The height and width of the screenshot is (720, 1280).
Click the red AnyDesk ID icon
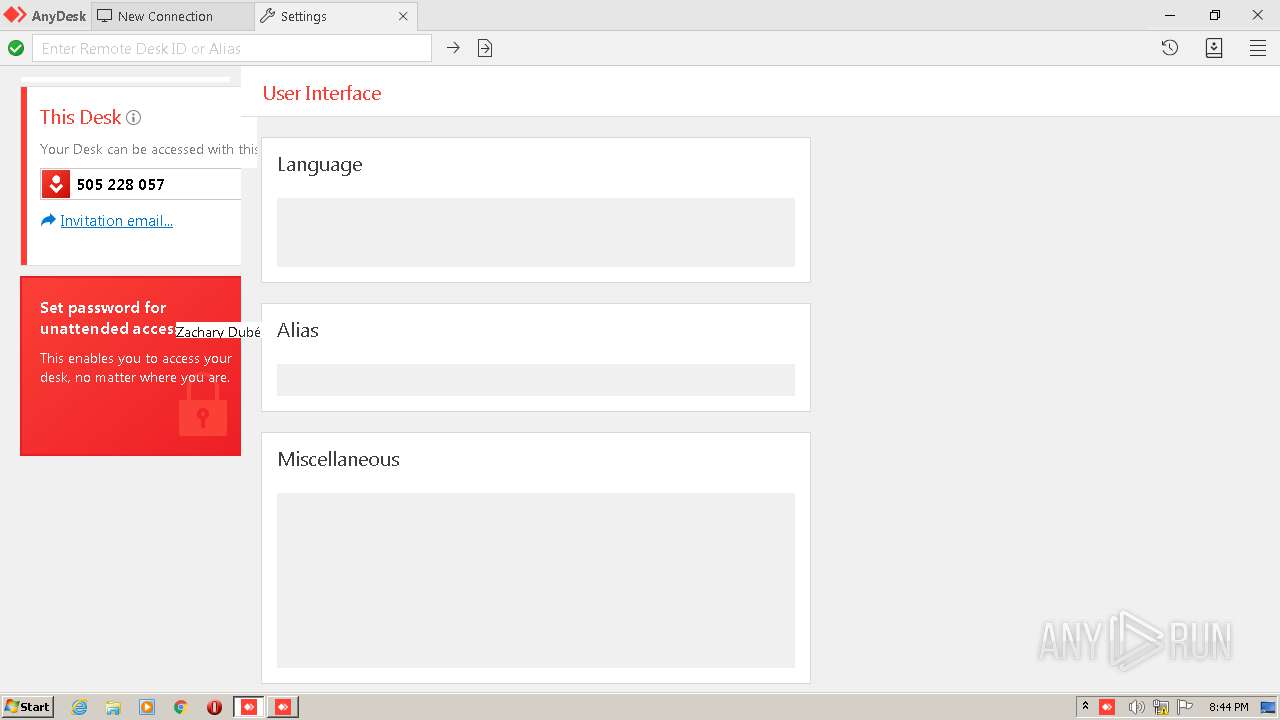click(56, 184)
